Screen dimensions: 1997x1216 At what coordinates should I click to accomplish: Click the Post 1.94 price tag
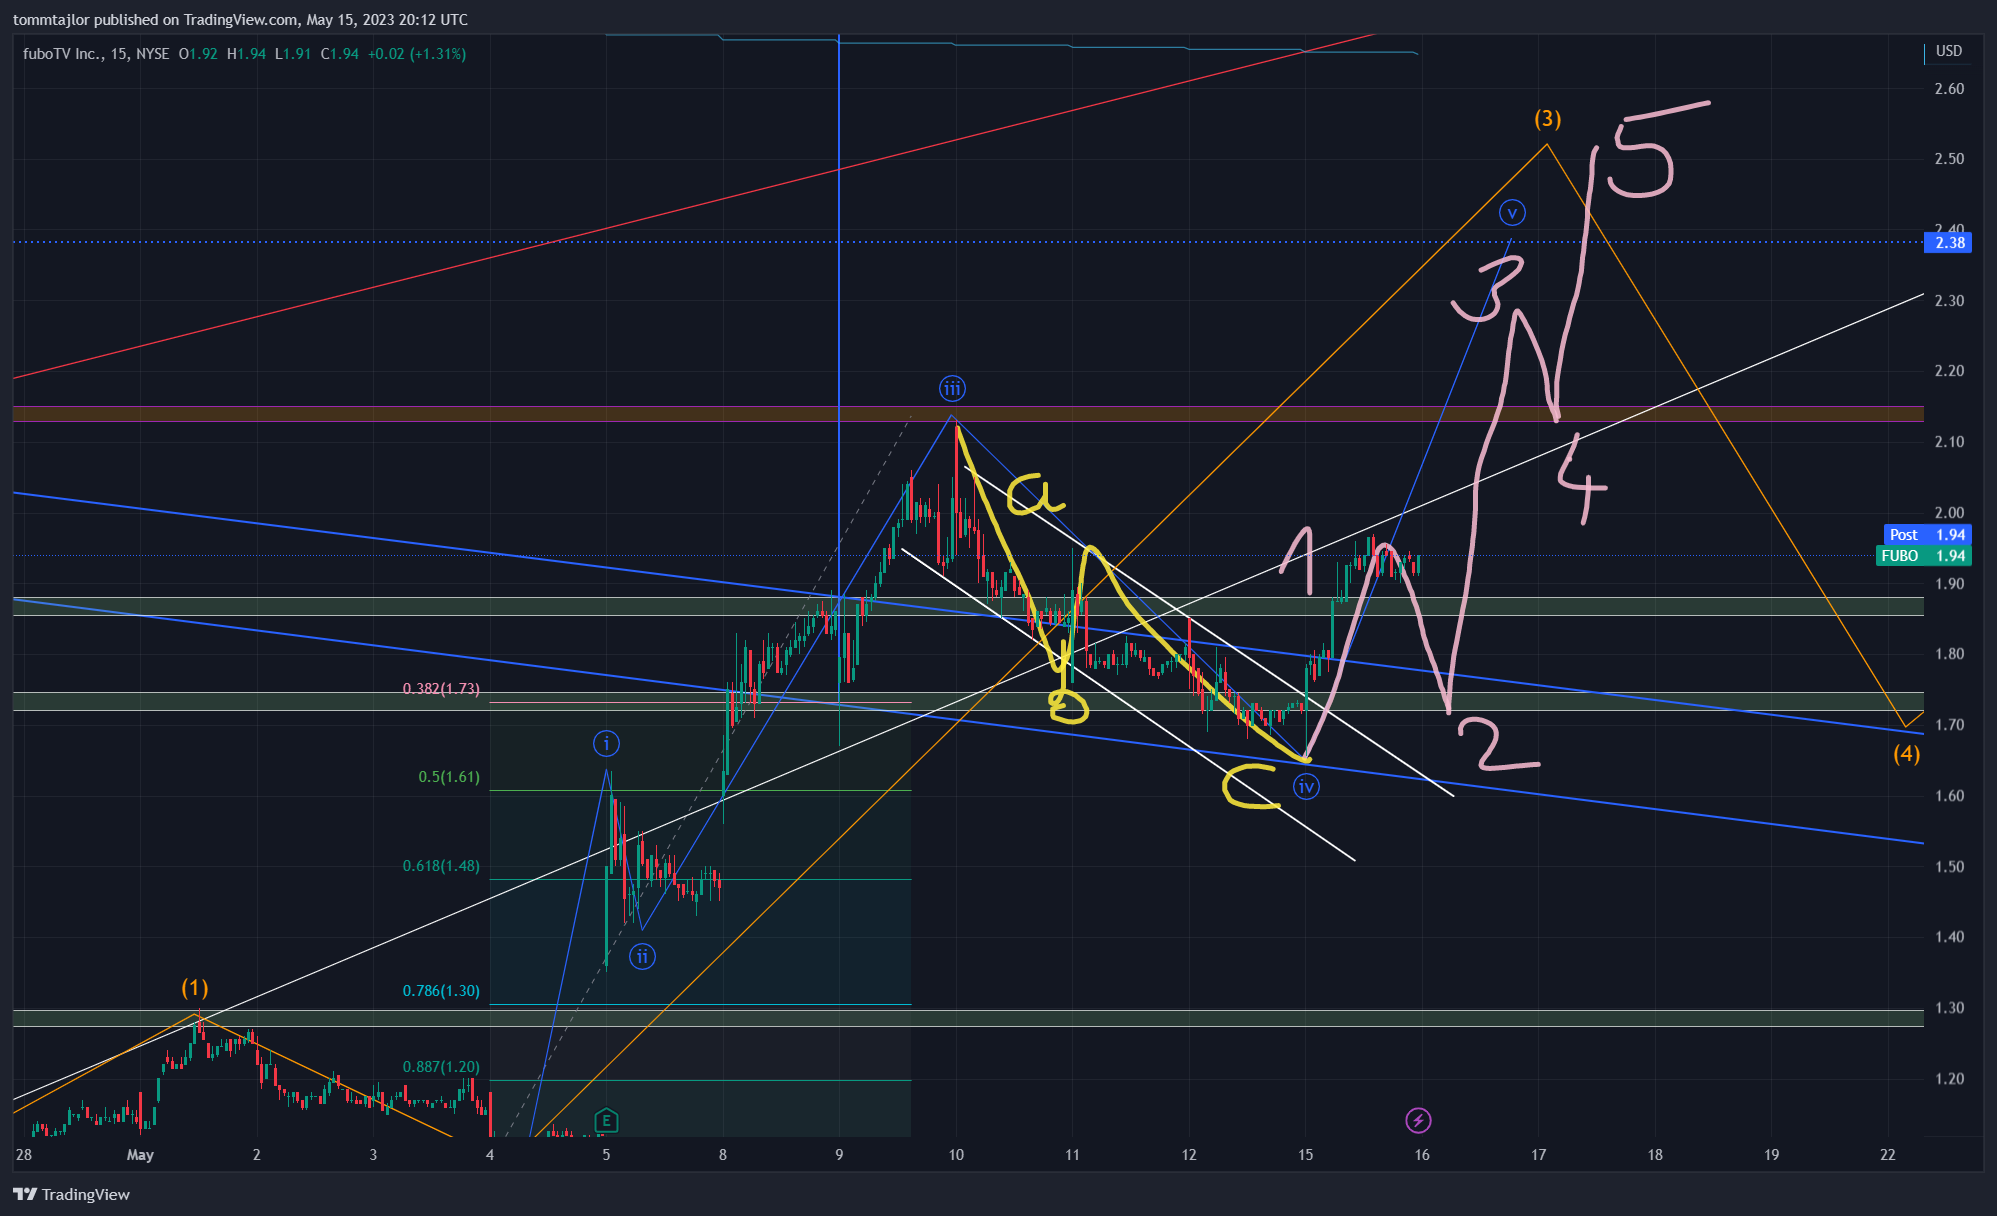pos(1927,535)
